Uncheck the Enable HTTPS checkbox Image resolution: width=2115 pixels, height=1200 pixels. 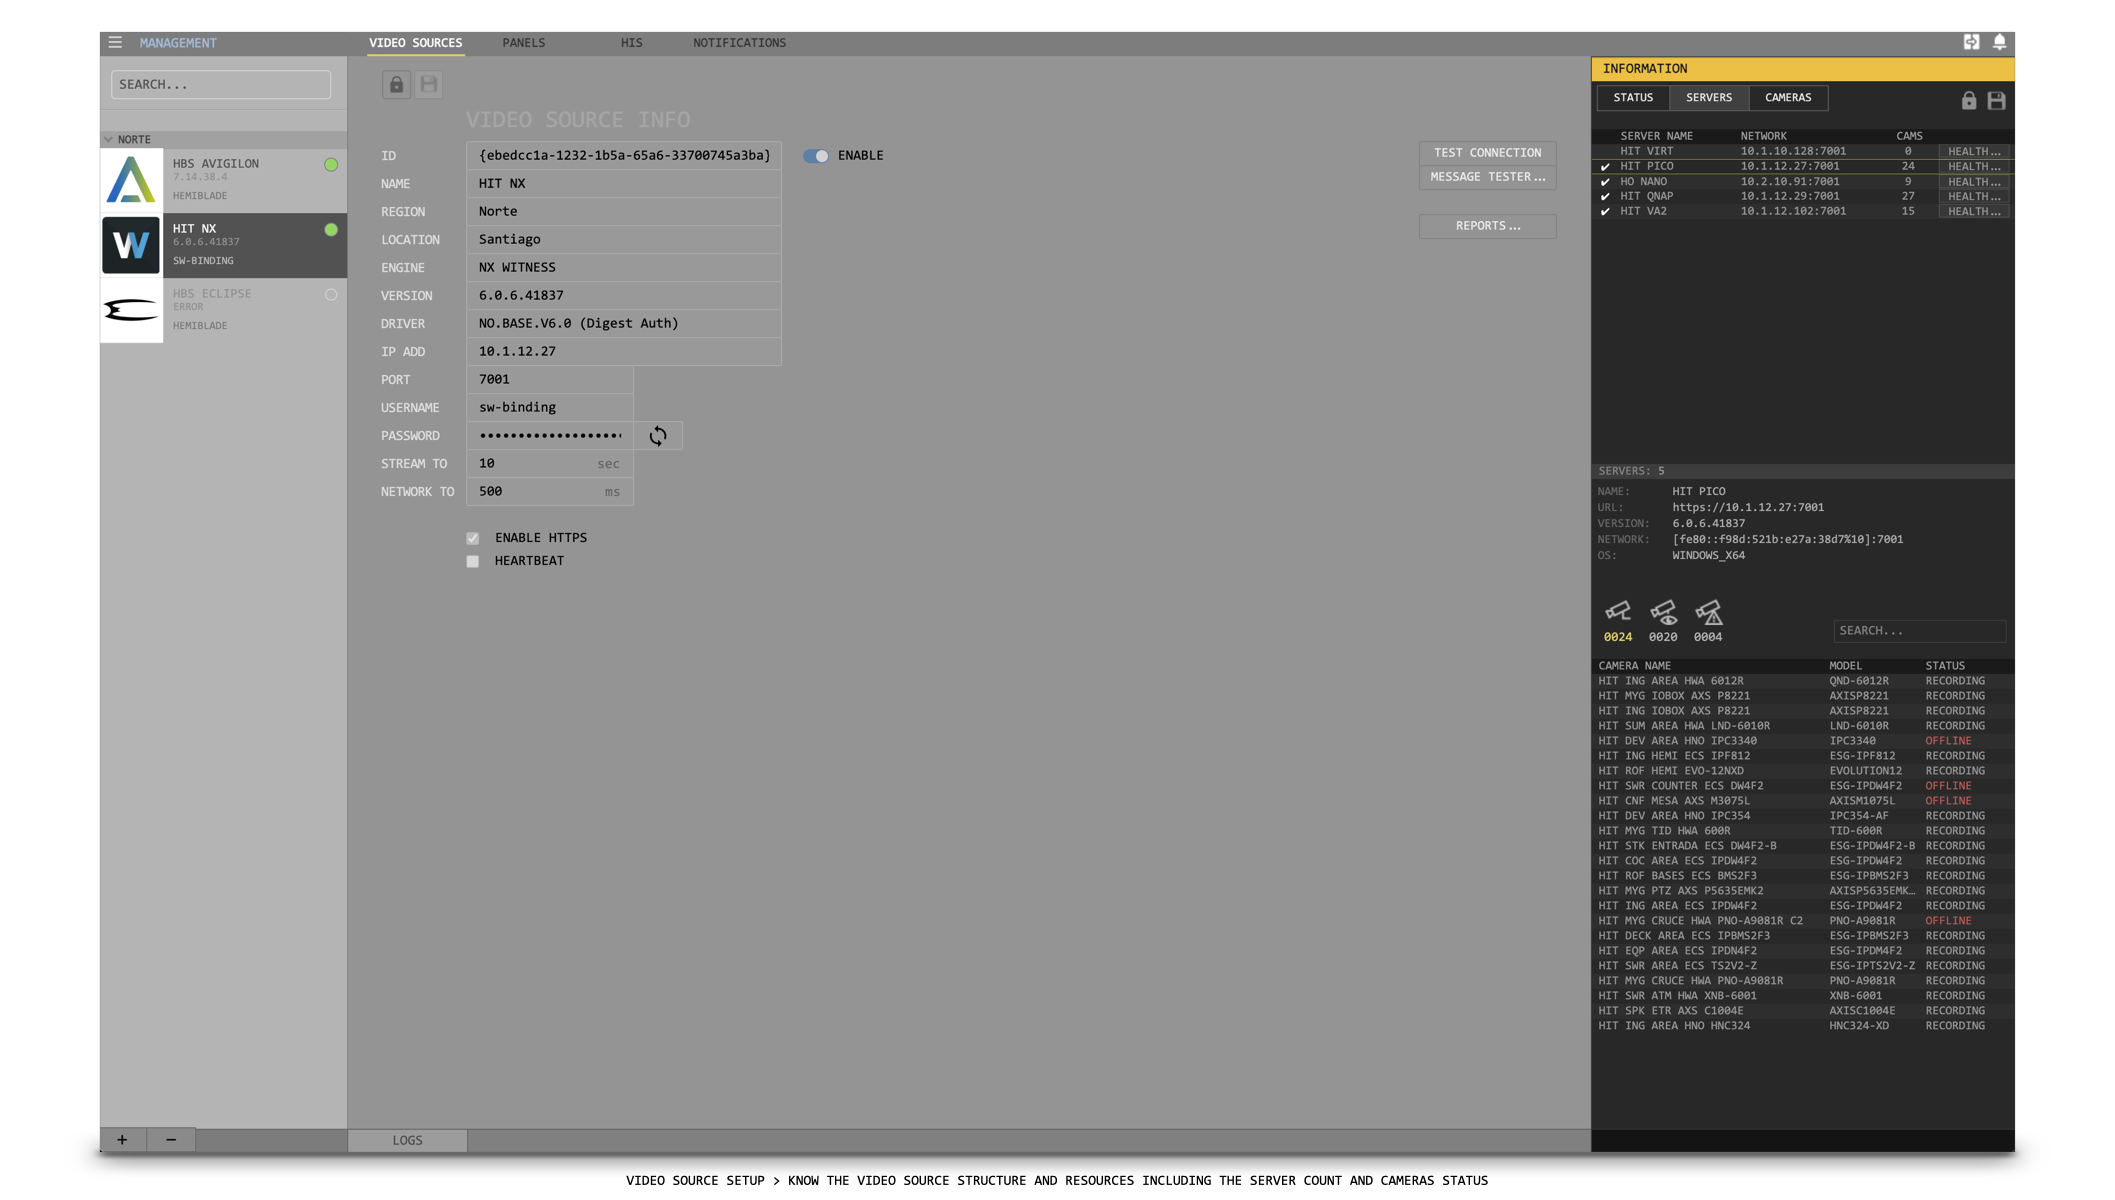pos(473,538)
